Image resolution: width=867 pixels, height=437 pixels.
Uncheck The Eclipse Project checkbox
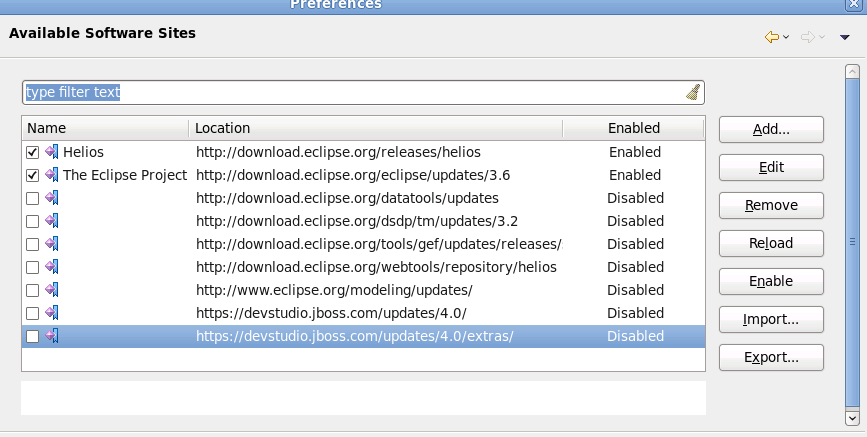(x=32, y=175)
